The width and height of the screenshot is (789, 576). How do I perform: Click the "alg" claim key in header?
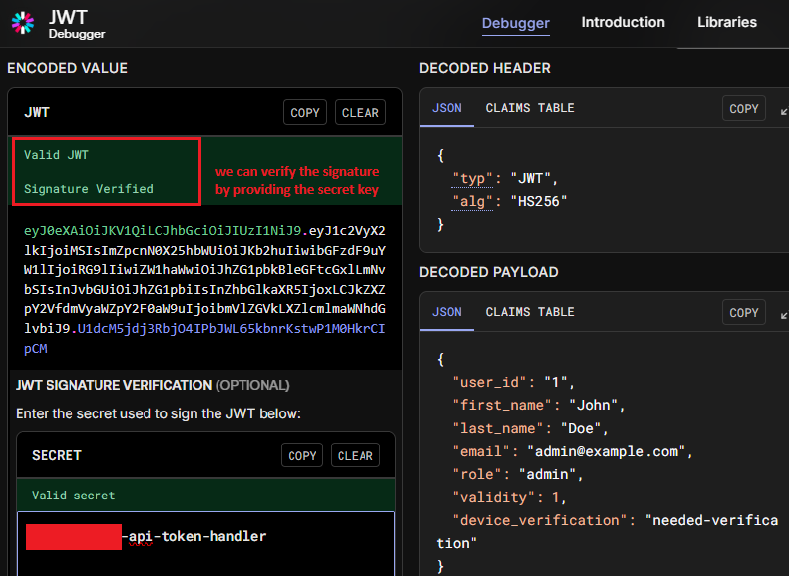tap(472, 202)
